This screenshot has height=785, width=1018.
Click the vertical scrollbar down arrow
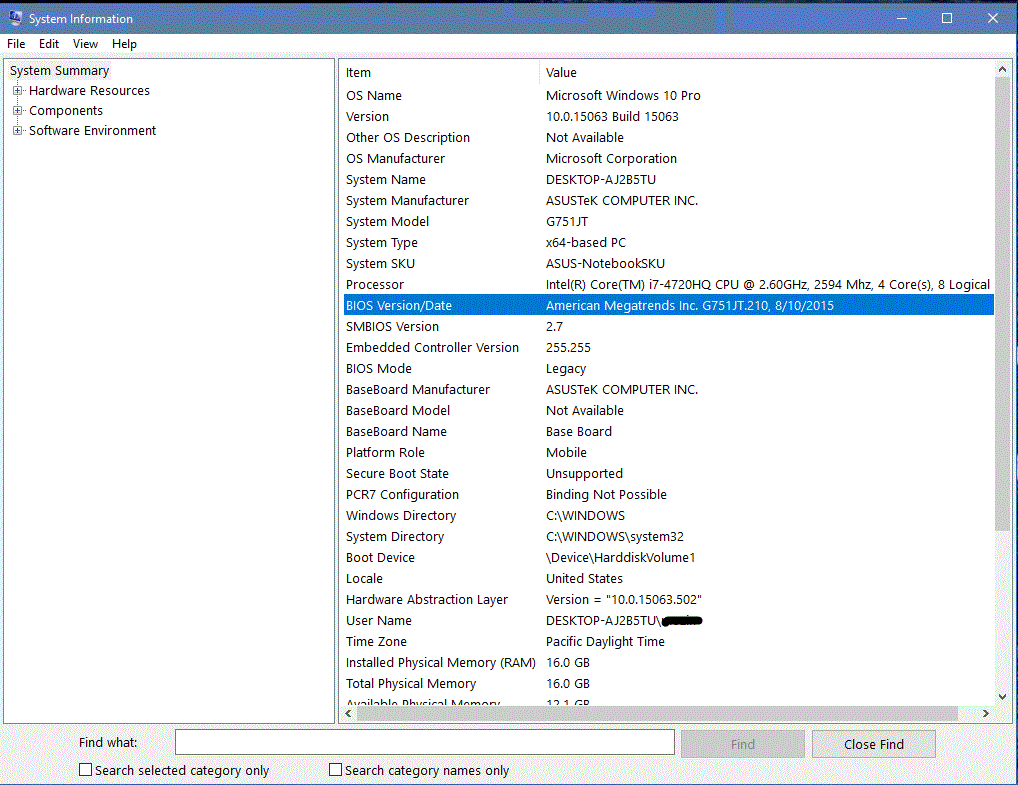coord(1002,697)
